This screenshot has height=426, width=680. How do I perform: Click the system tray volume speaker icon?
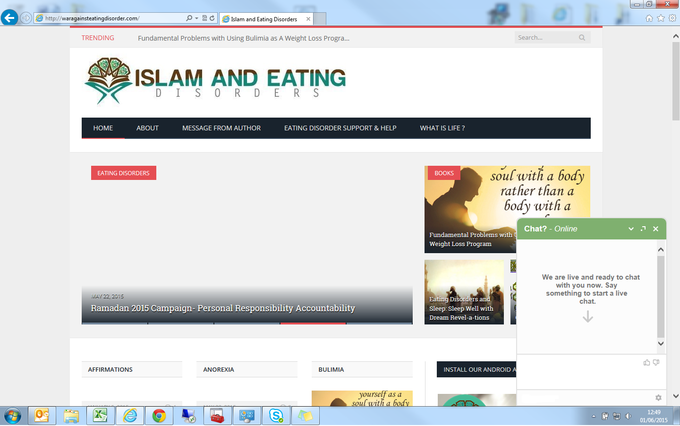coord(628,416)
